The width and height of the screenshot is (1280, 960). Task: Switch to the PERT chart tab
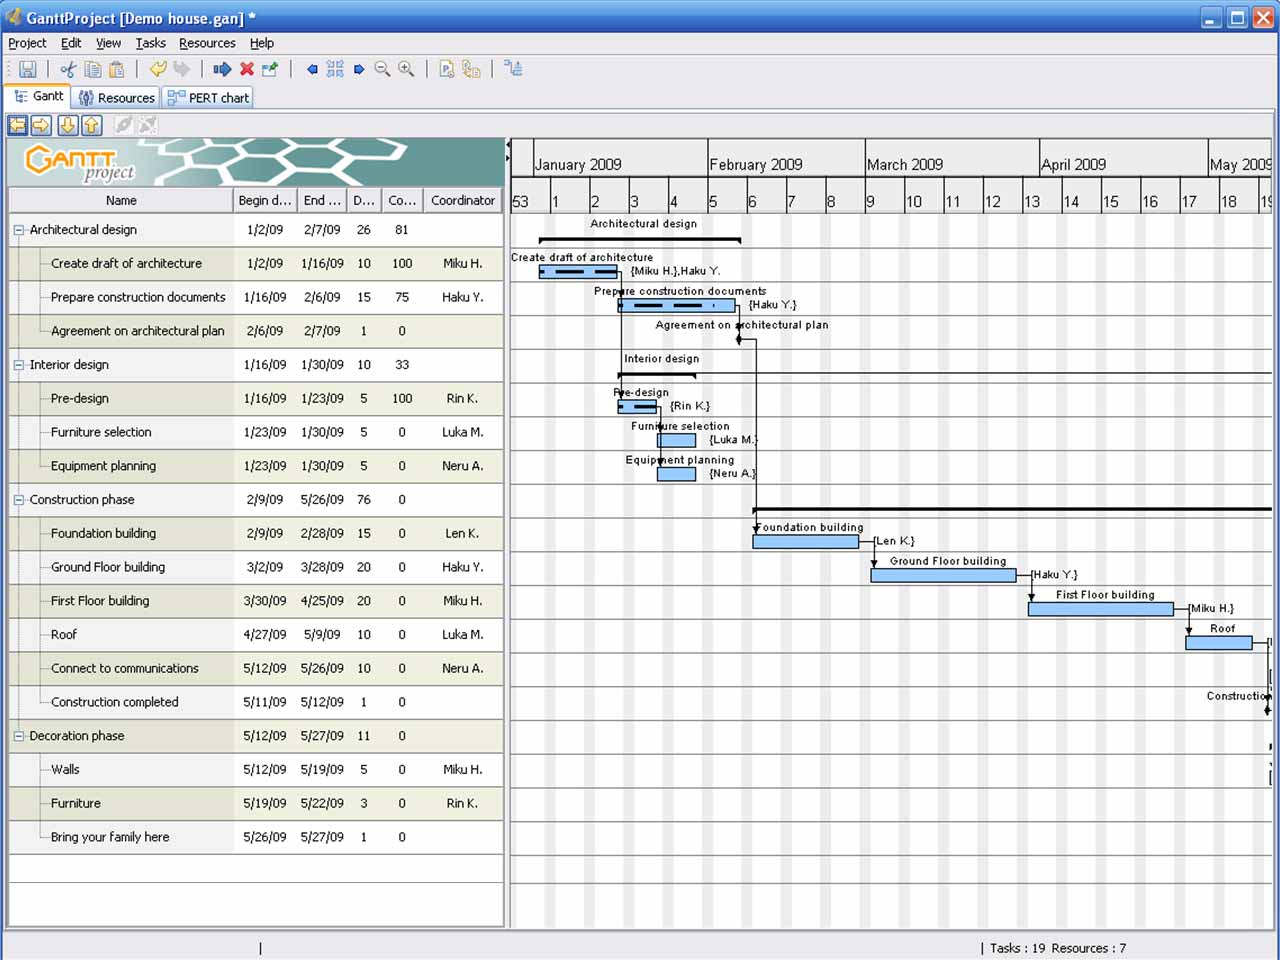coord(208,98)
